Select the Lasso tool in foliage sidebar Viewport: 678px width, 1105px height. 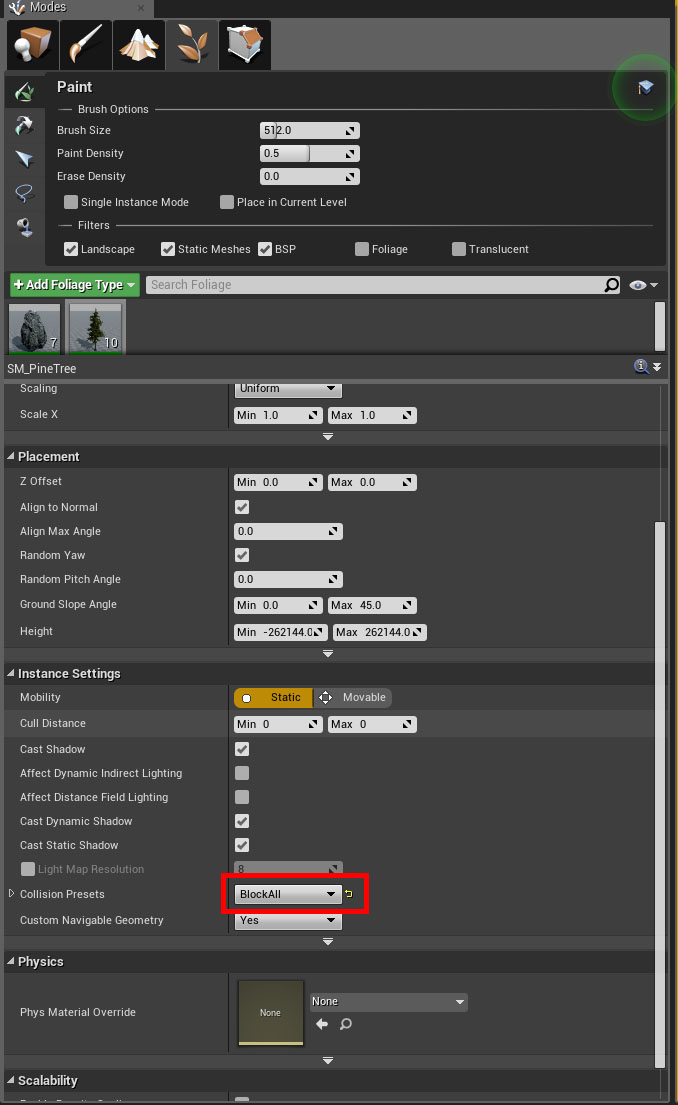tap(24, 193)
